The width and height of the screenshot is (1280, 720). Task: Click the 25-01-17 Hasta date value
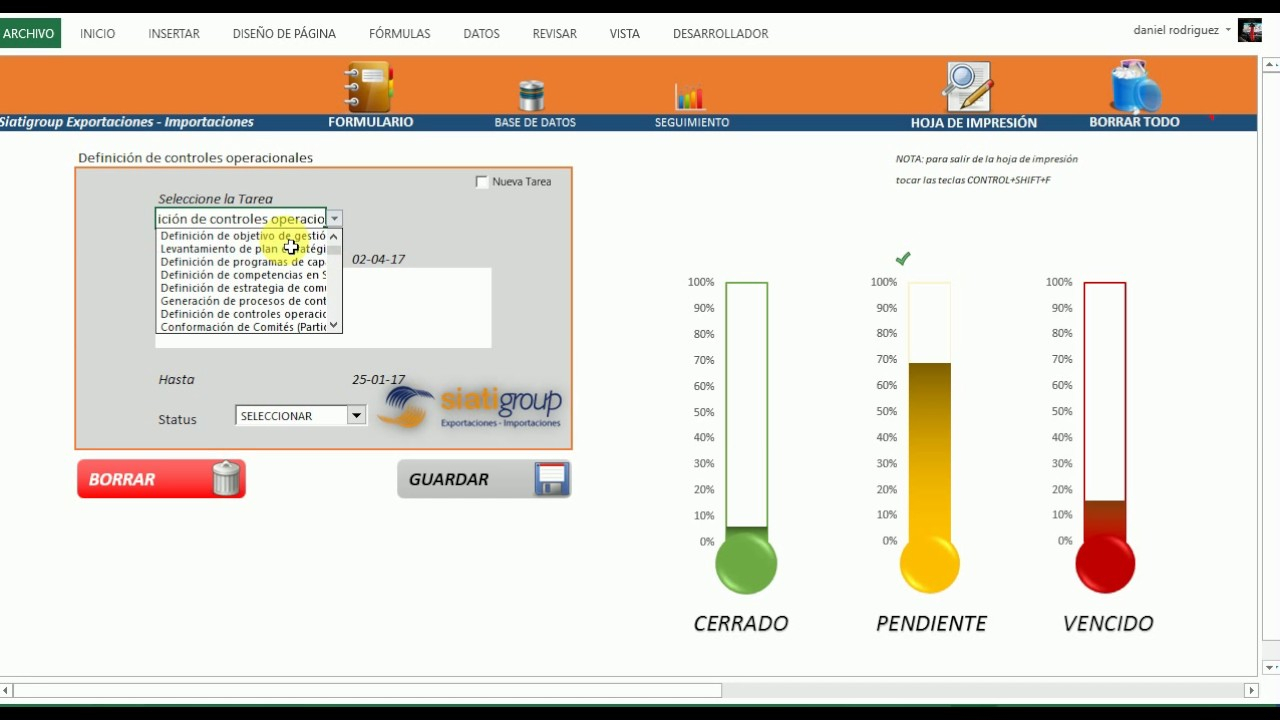click(378, 379)
